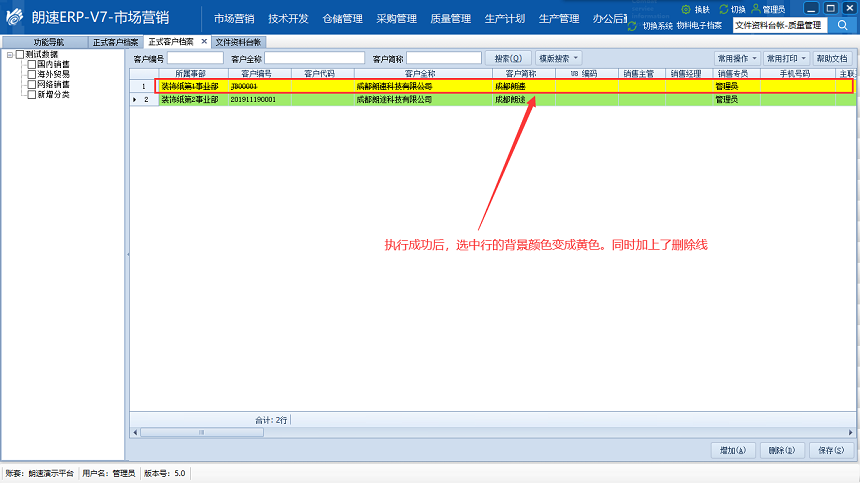
Task: Expand the 常用打印 dropdown
Action: [x=786, y=59]
